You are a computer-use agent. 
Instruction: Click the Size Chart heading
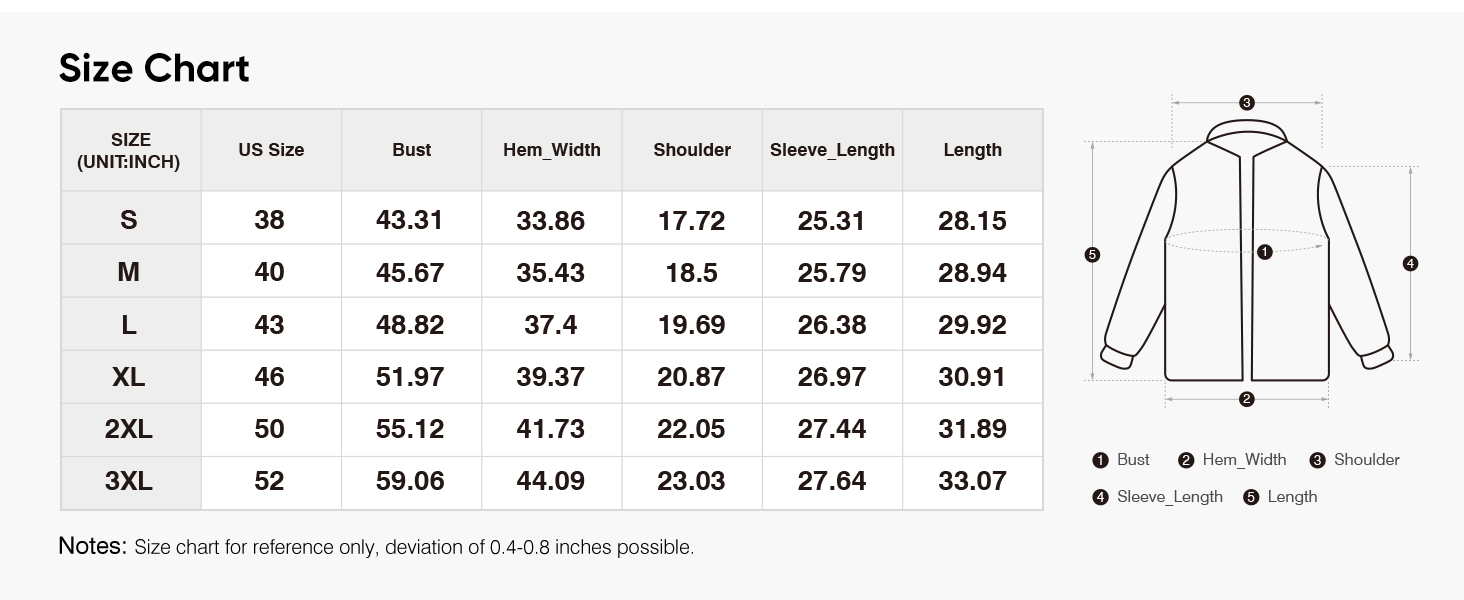click(x=154, y=69)
